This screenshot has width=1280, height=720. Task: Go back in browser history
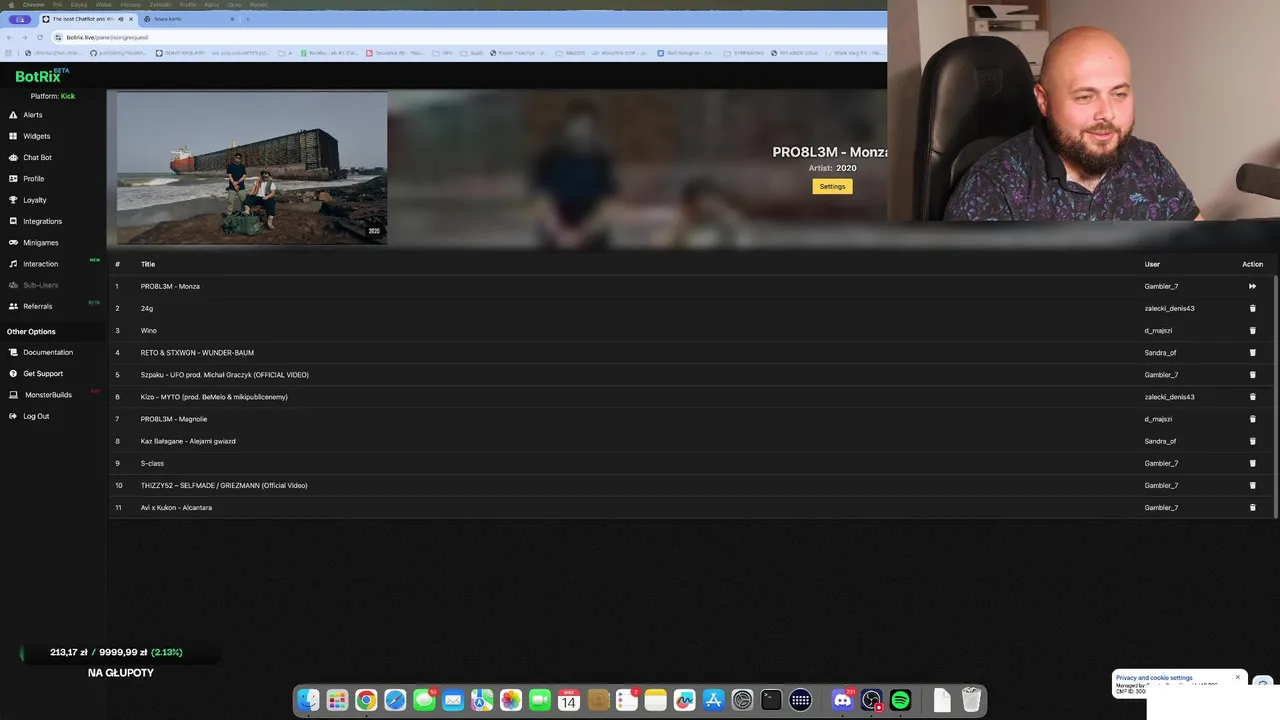[10, 37]
